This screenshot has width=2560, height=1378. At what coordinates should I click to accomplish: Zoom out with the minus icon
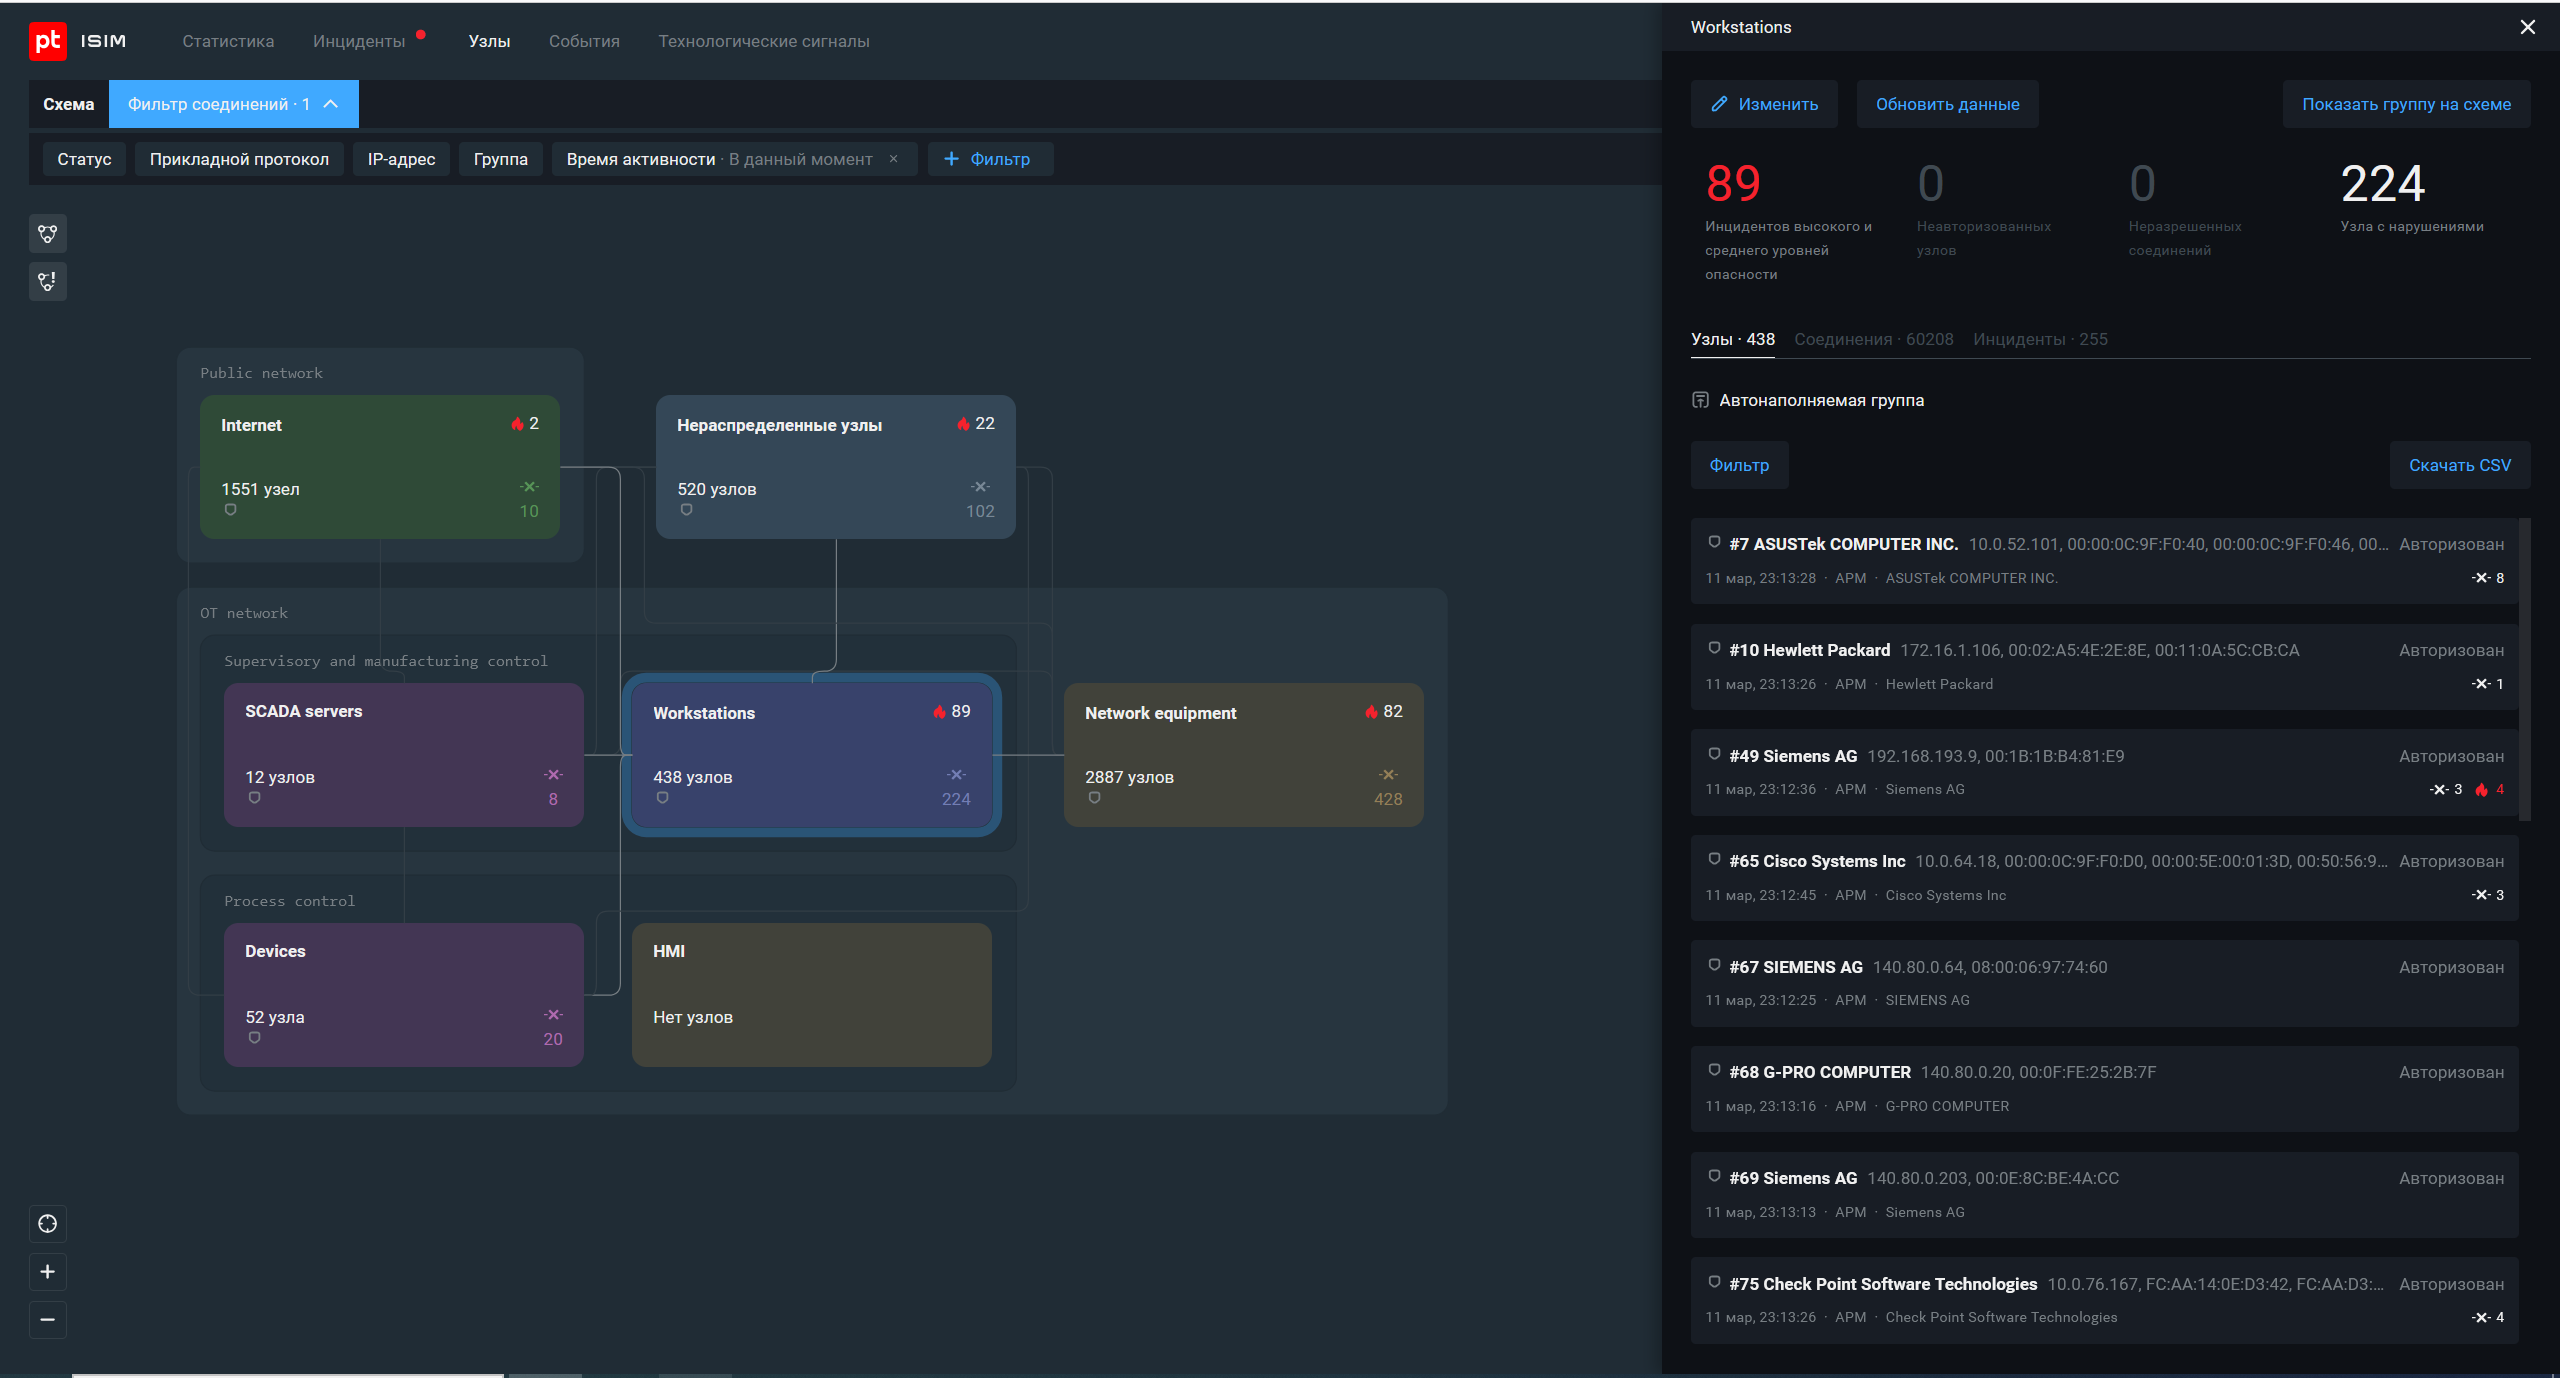point(47,1320)
